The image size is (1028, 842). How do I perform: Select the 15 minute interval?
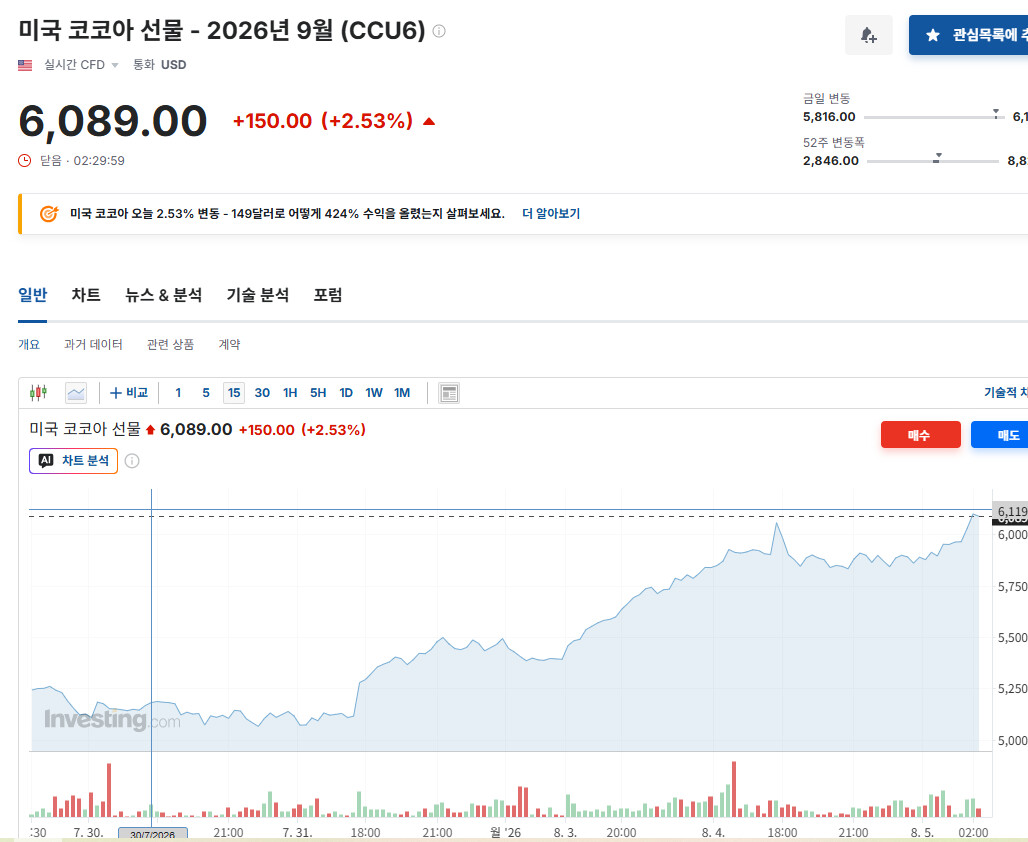click(234, 393)
